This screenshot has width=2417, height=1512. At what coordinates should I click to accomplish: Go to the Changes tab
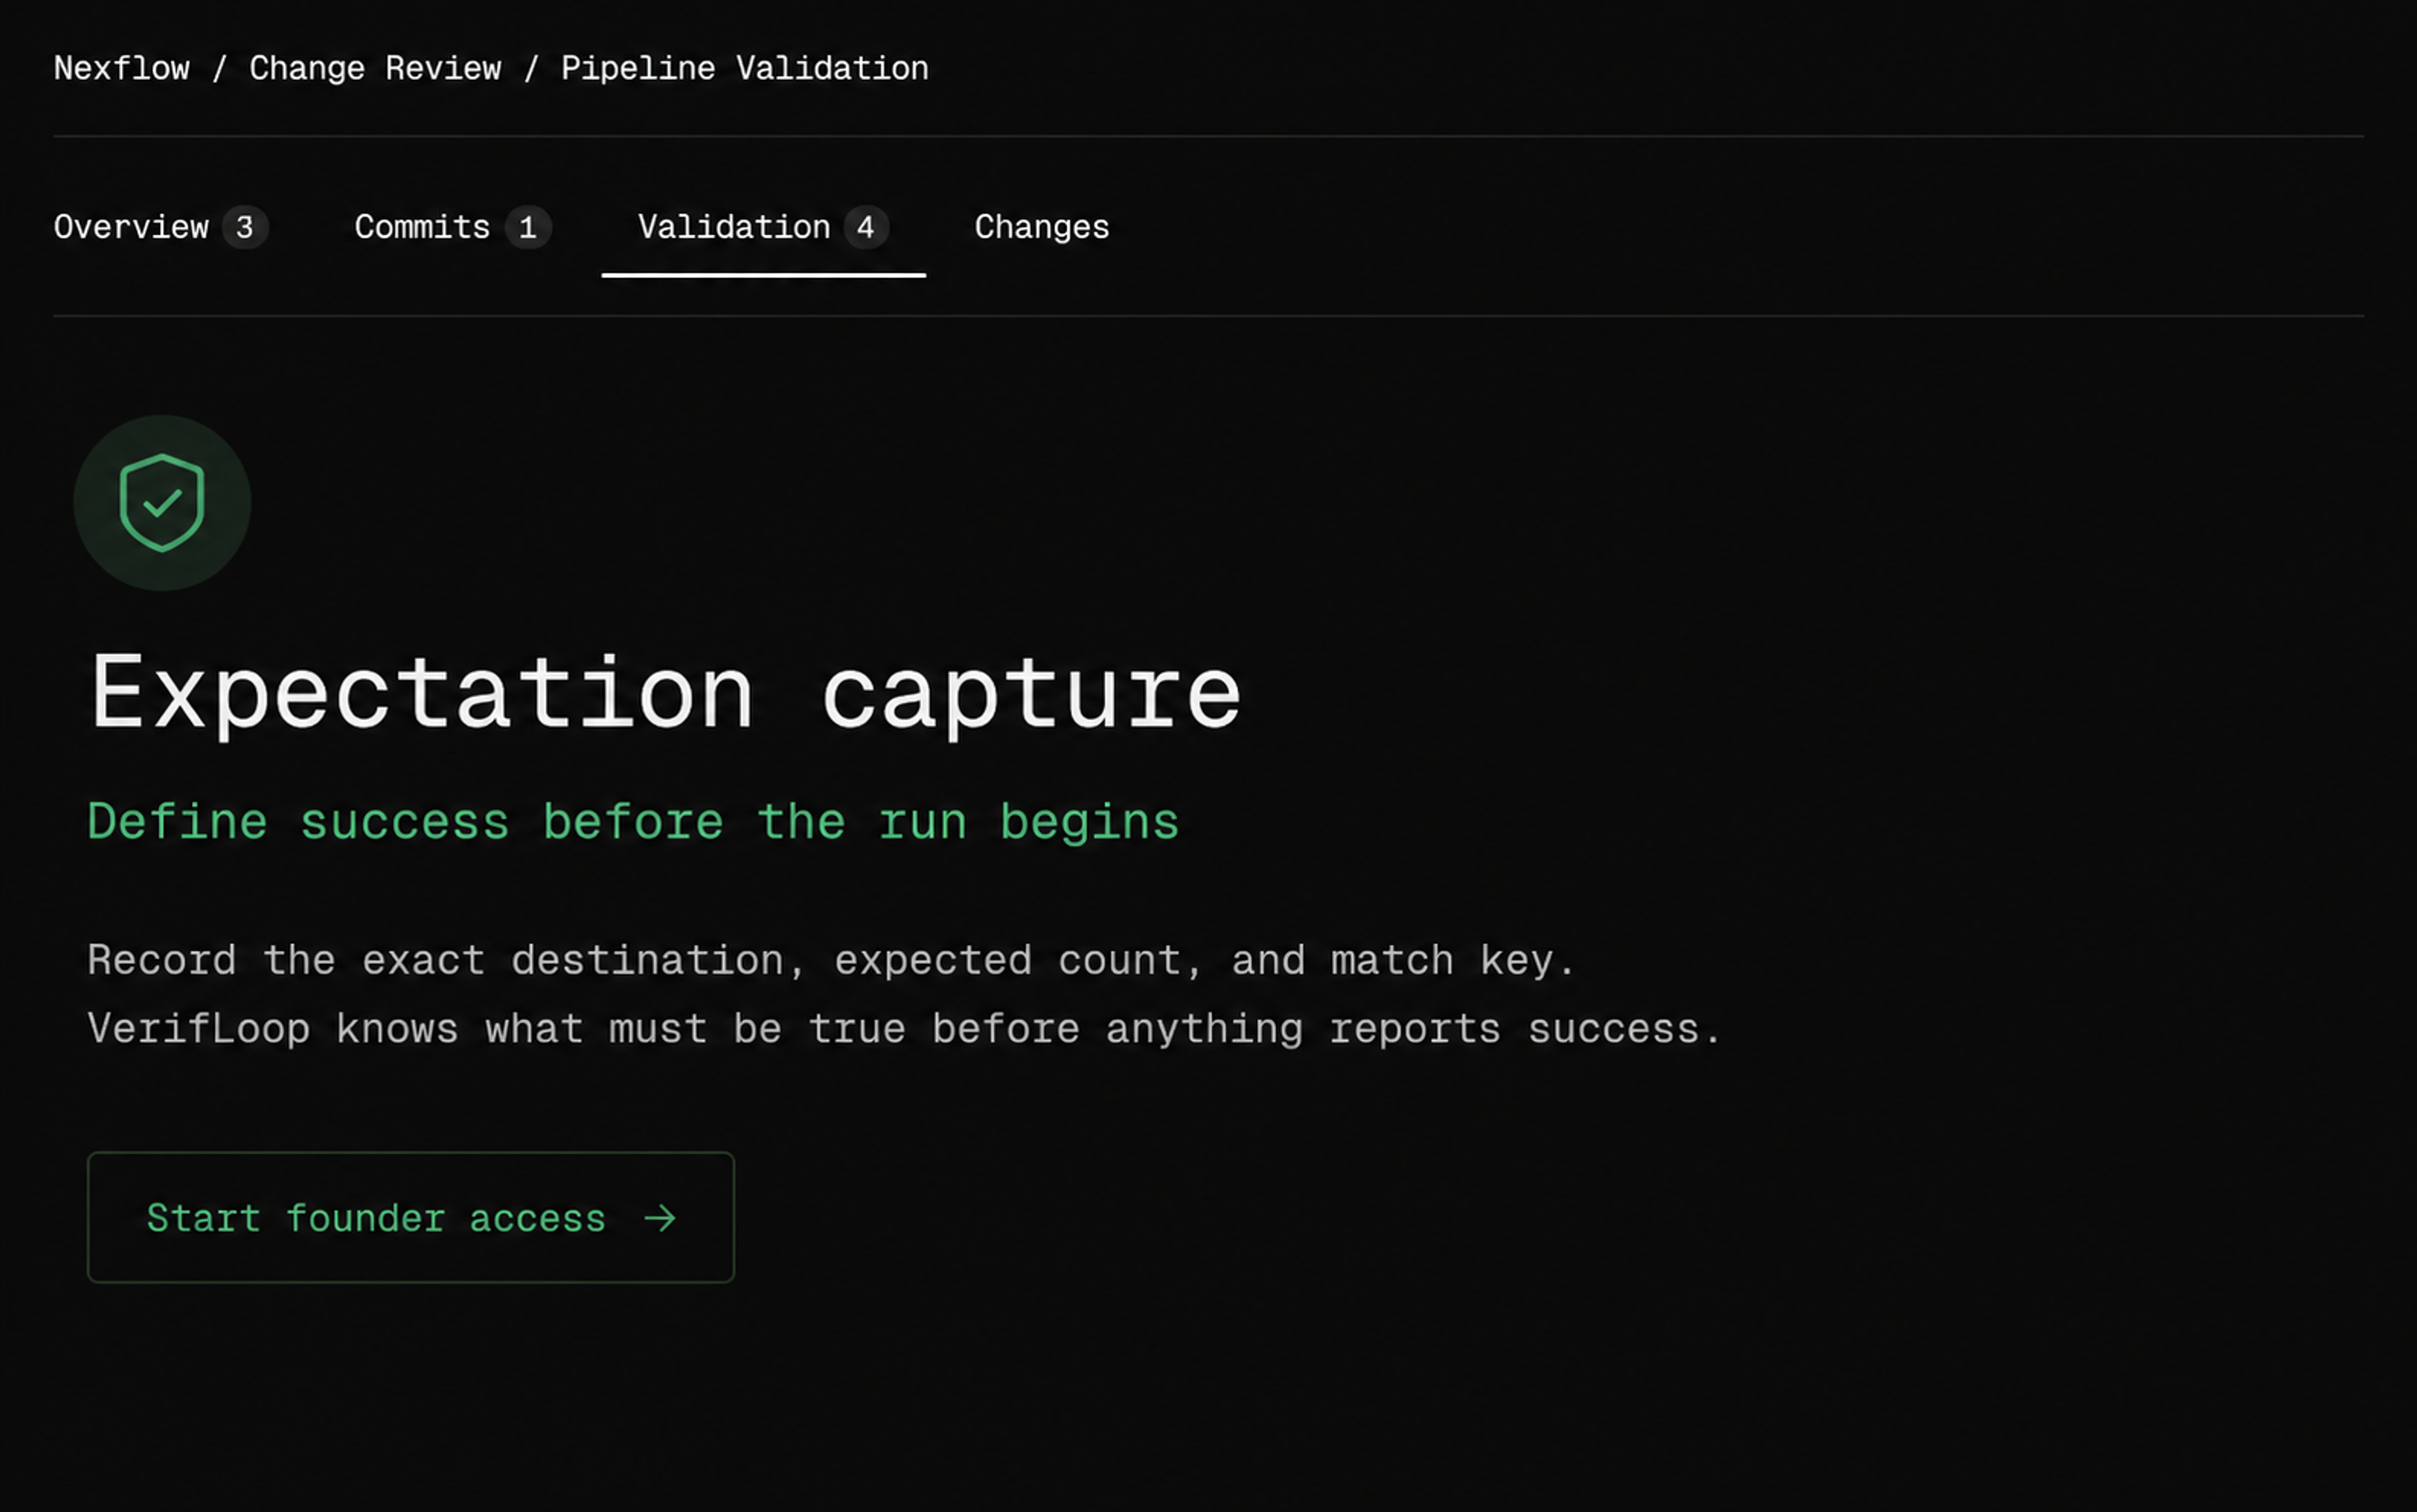point(1042,227)
